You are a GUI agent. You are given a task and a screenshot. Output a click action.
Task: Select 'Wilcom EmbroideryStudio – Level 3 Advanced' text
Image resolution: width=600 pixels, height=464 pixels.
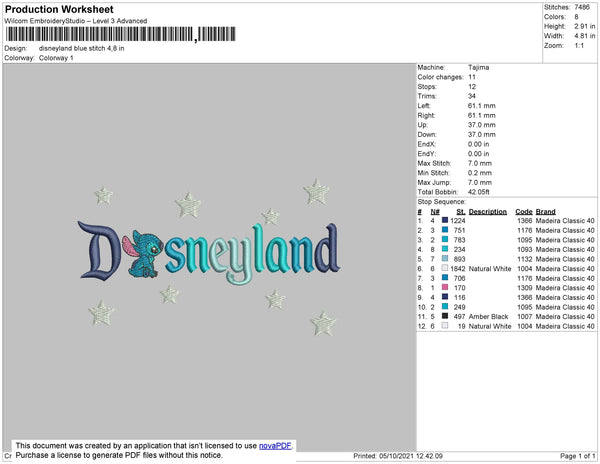(76, 21)
